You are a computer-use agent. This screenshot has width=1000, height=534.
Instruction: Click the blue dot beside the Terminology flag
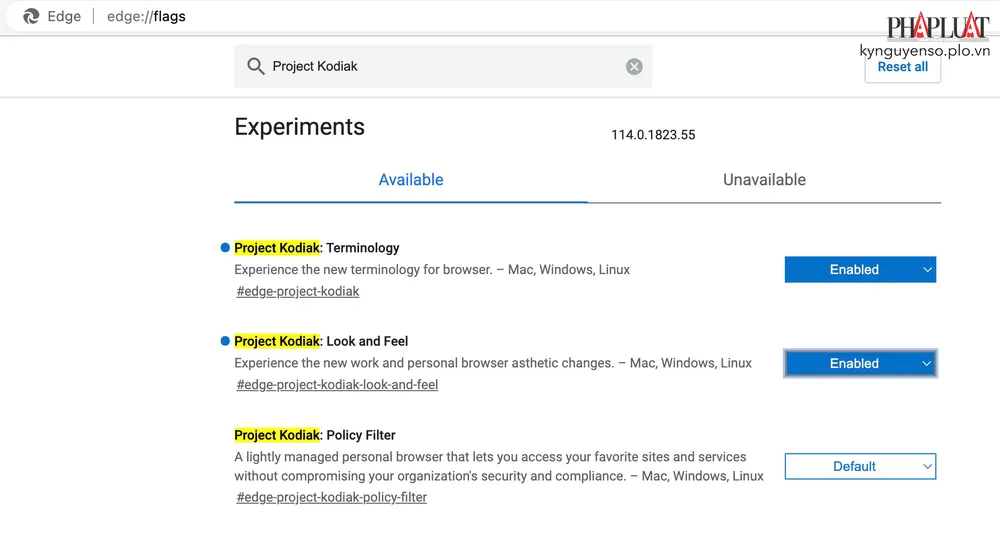coord(225,247)
